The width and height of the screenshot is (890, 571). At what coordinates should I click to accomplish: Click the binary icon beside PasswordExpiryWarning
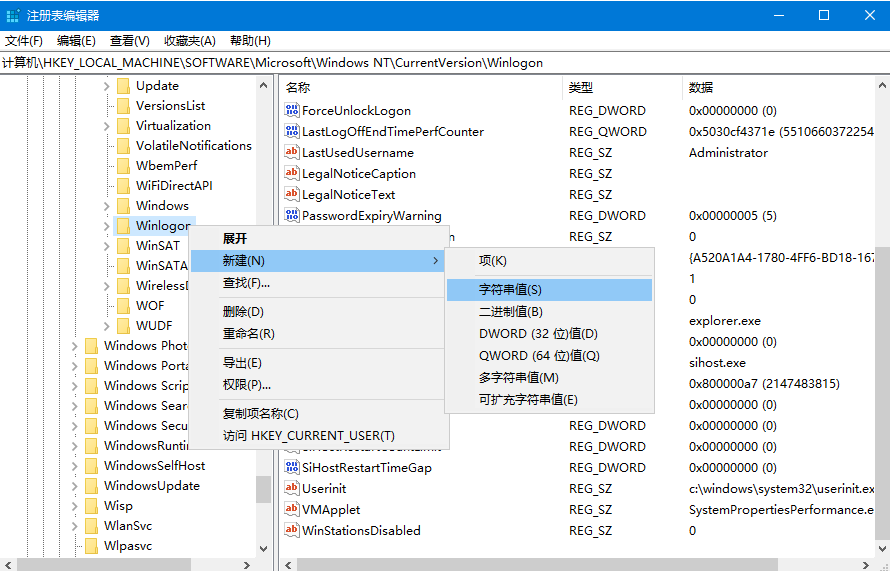[x=292, y=216]
